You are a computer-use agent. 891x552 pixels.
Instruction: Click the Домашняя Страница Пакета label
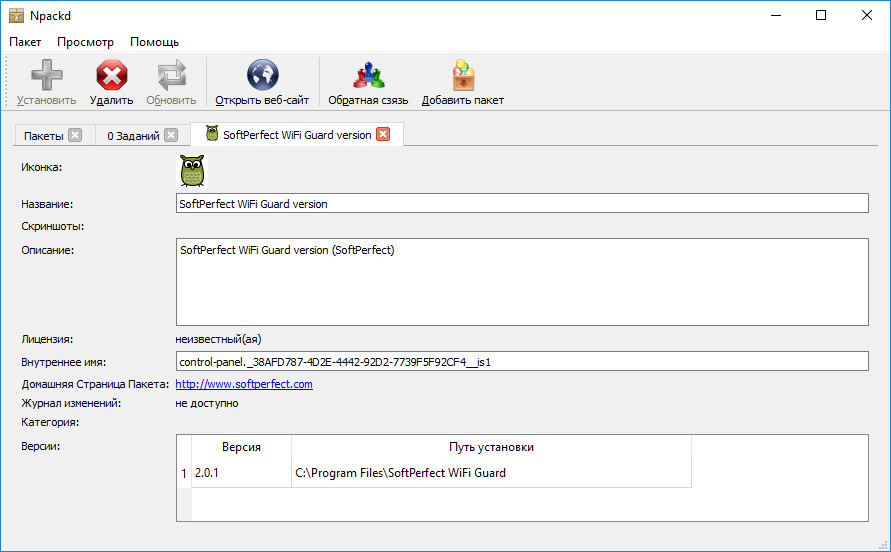pos(95,384)
